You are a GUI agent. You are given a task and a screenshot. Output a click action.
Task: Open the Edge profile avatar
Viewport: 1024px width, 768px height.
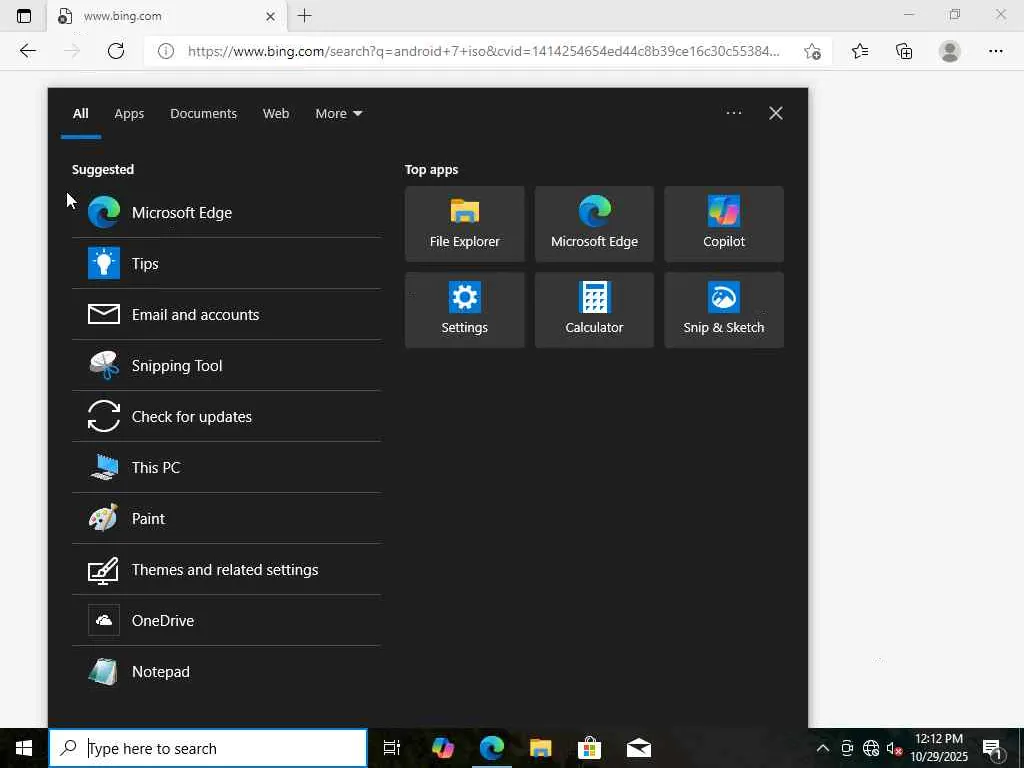(950, 51)
